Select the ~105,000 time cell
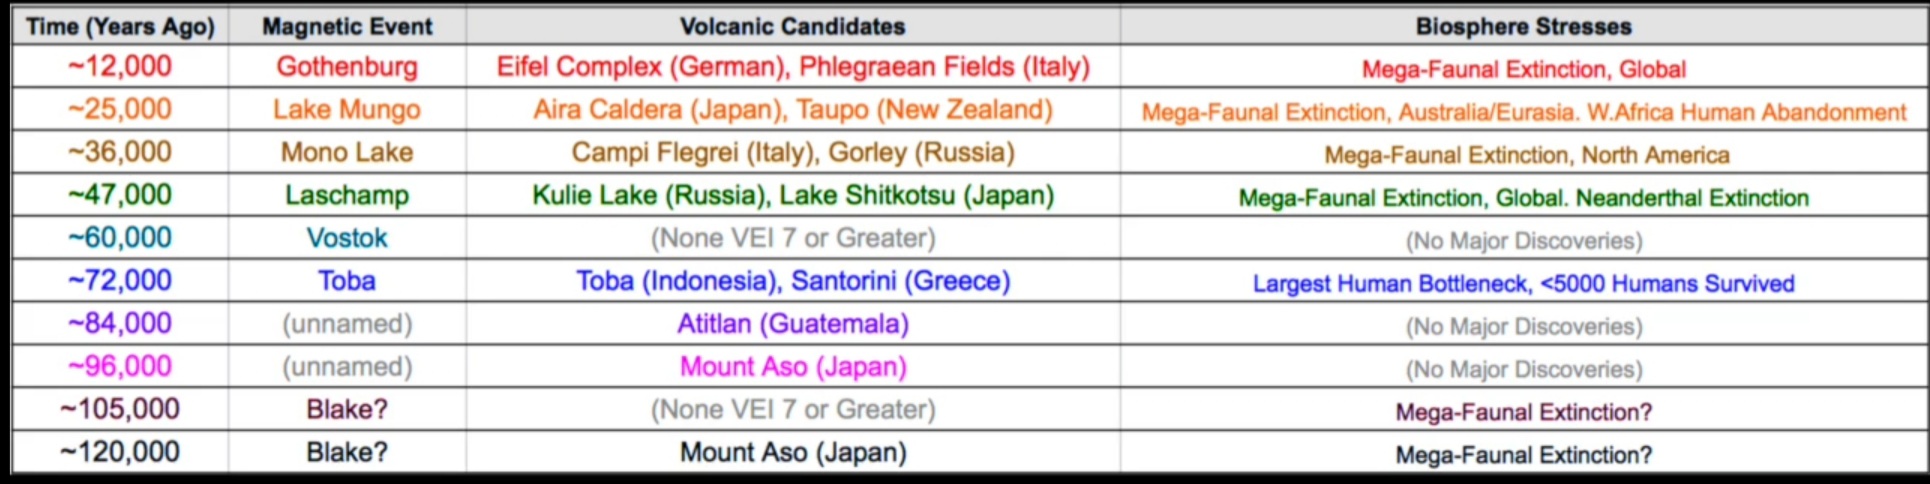 [120, 409]
